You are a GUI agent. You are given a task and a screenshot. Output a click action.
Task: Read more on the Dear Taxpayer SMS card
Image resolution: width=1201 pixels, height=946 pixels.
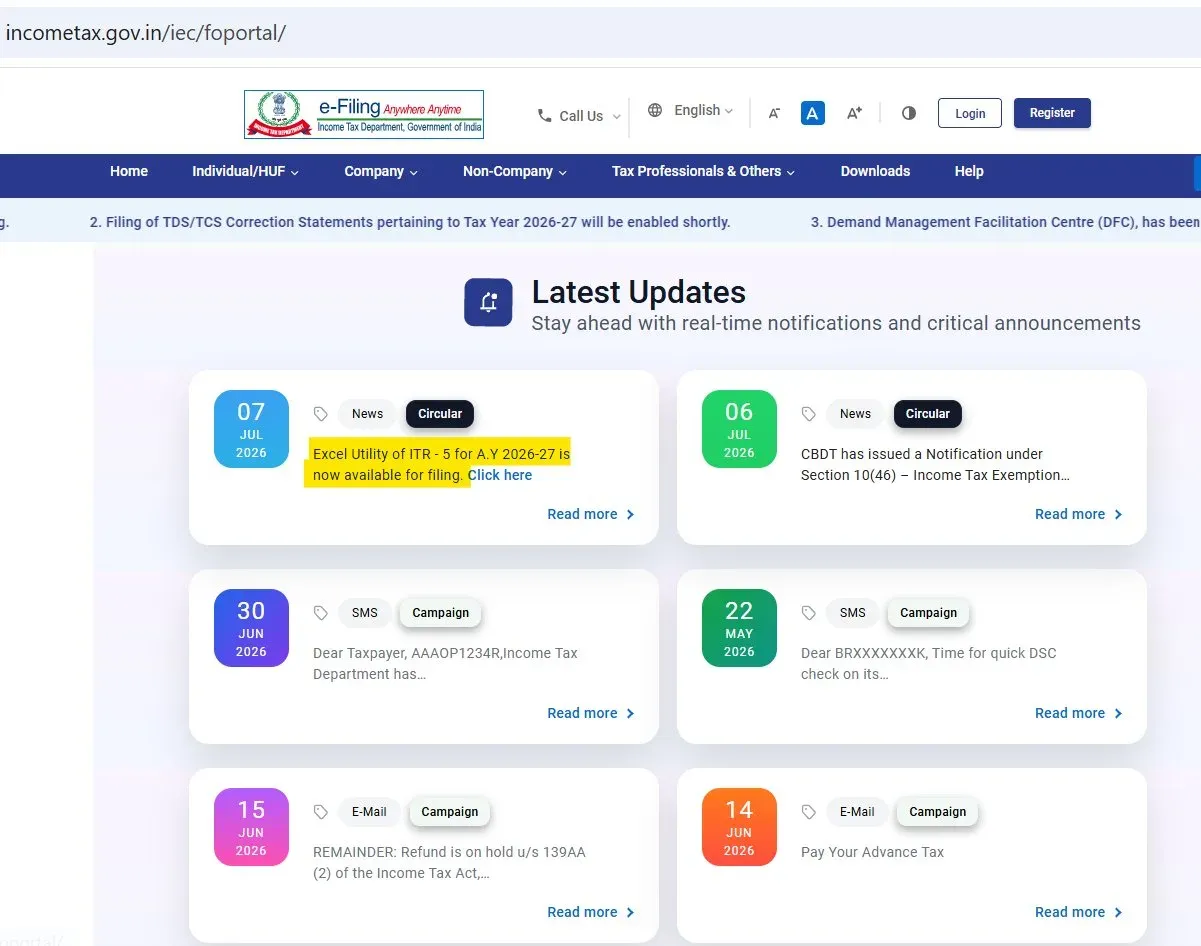coord(591,713)
